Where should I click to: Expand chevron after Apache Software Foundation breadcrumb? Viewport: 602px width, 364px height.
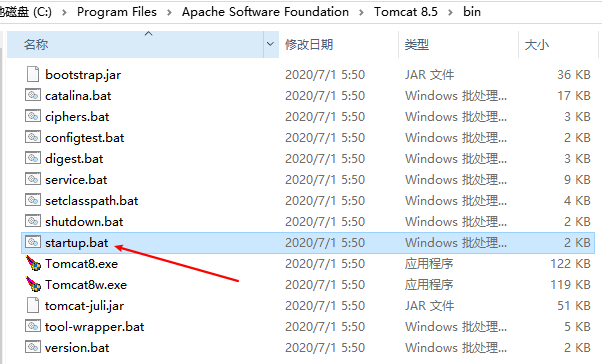point(361,12)
